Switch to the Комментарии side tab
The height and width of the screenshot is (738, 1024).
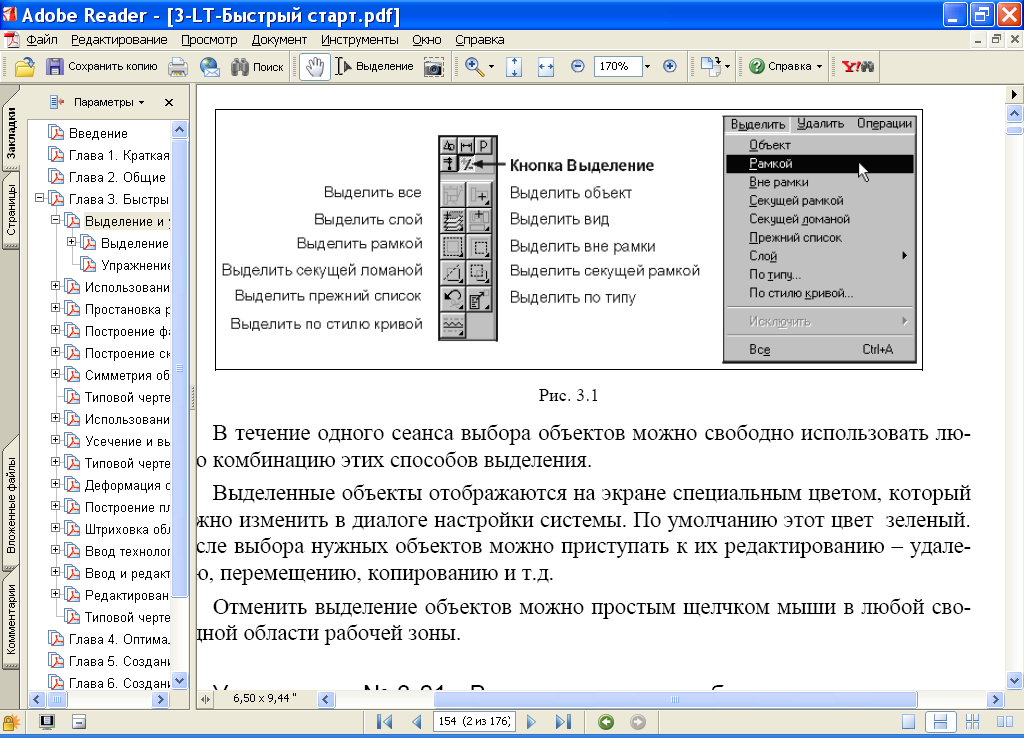11,619
